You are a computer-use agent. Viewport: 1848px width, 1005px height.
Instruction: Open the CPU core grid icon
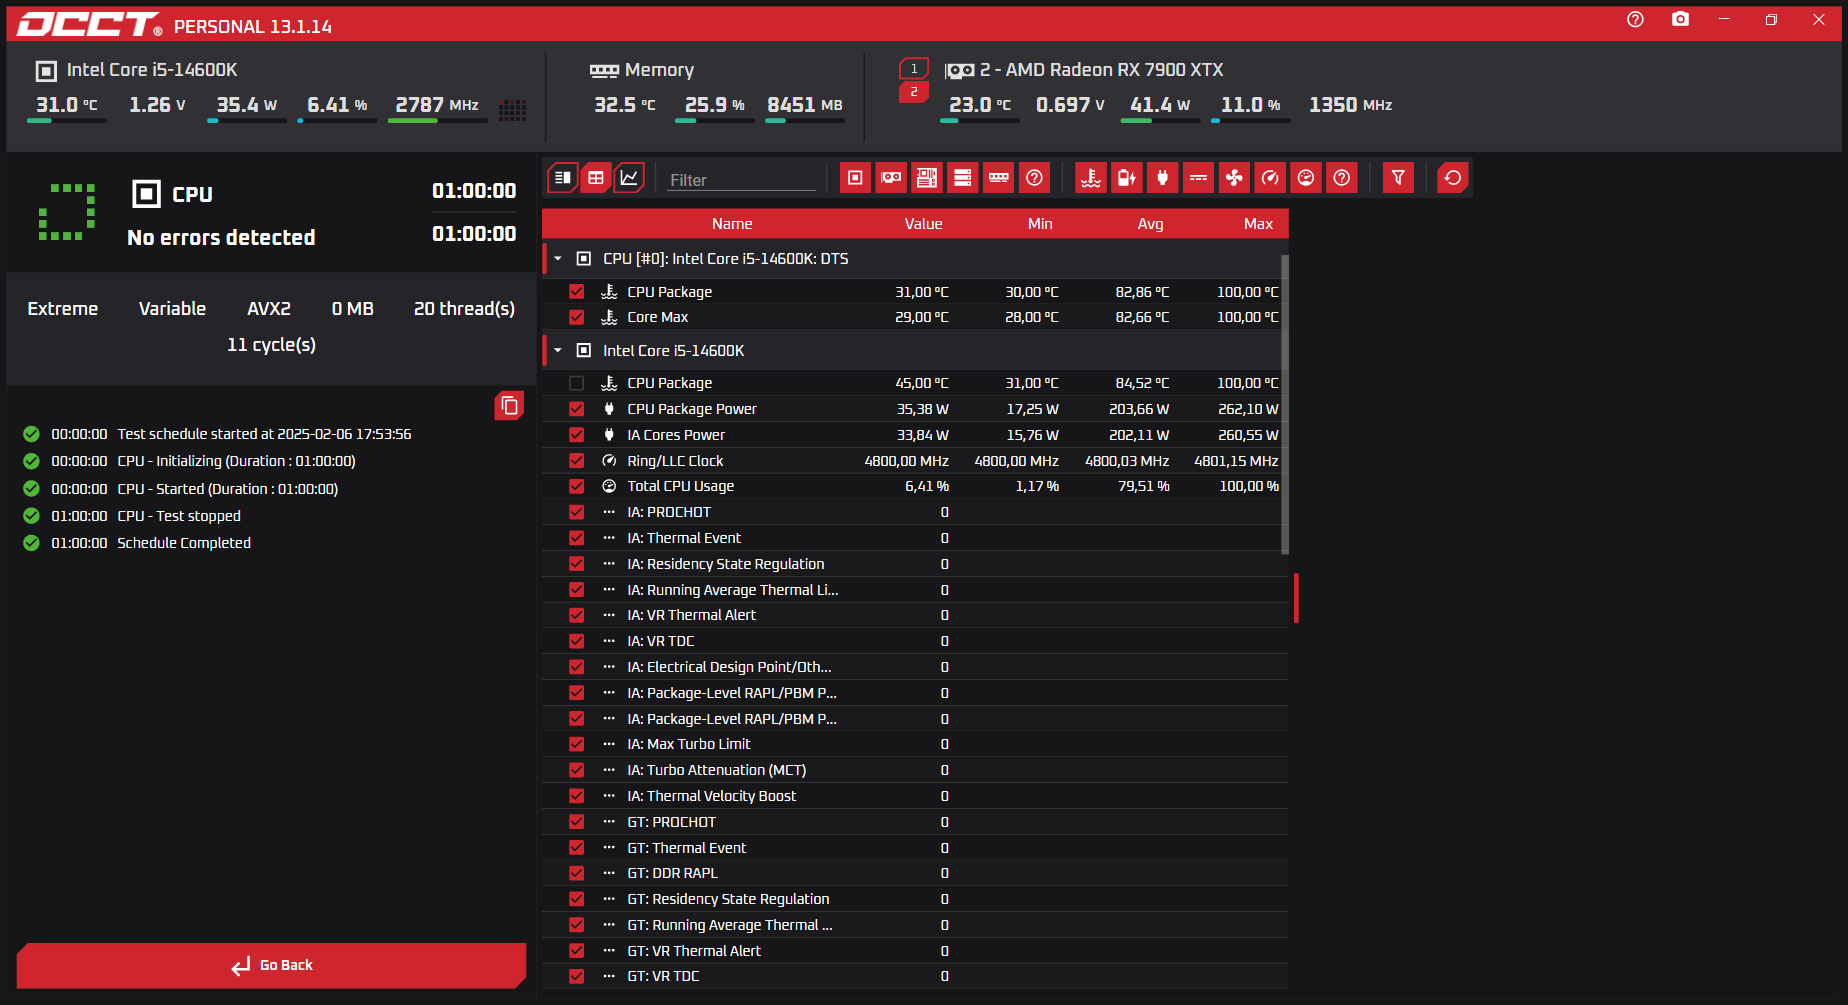point(513,110)
